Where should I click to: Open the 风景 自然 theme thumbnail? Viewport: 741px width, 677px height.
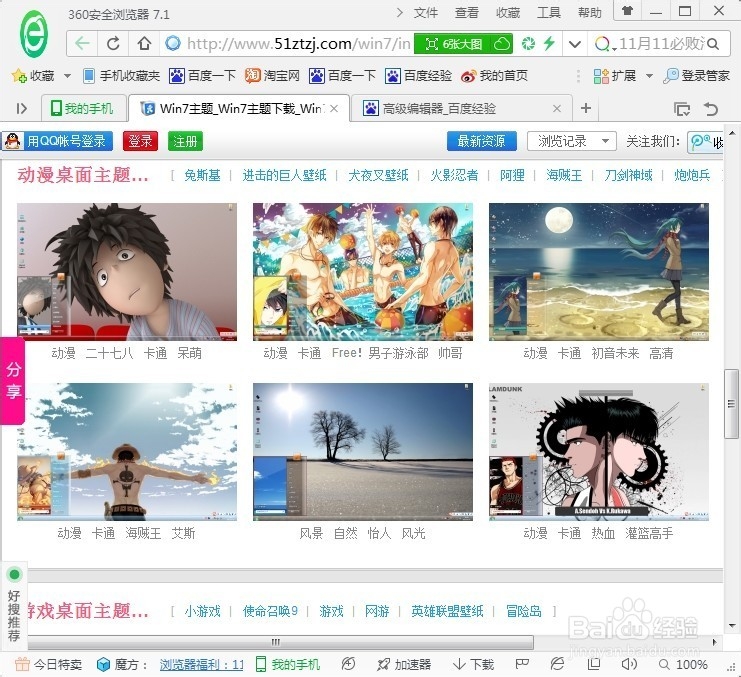[363, 452]
